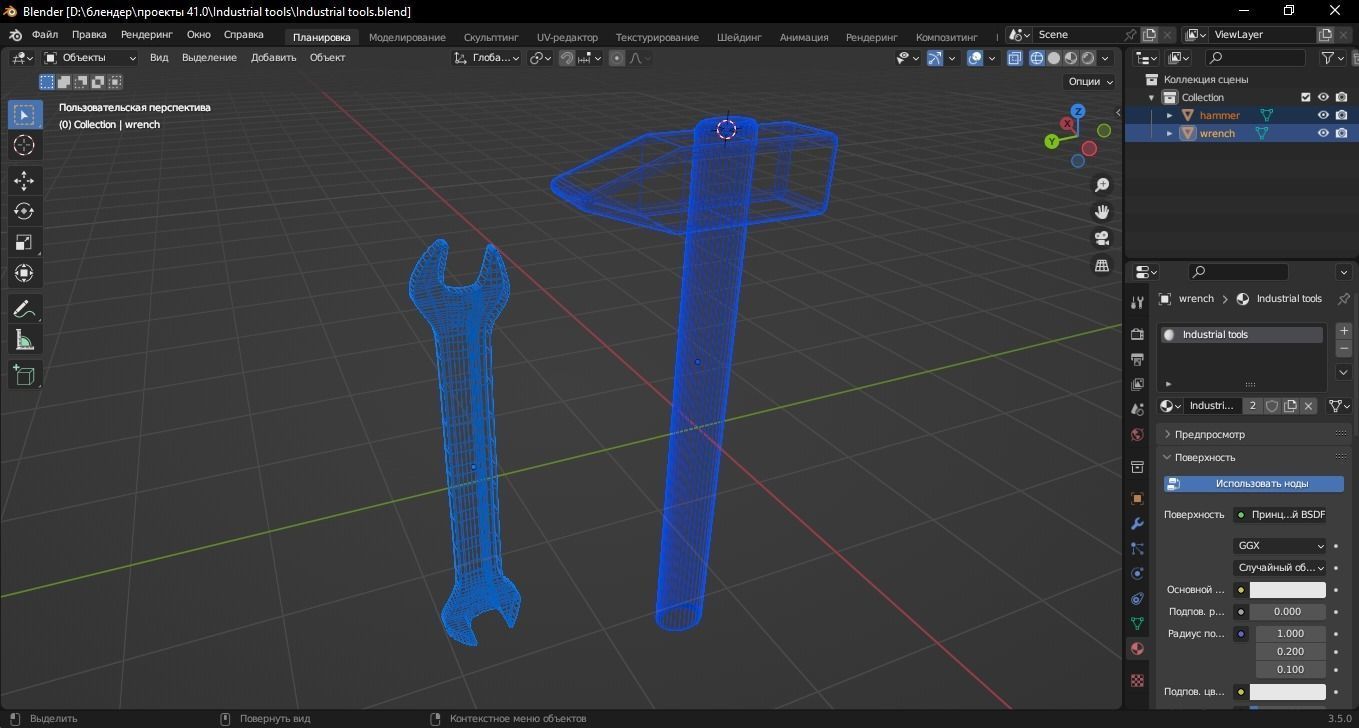
Task: Click the zoom view magnifier icon
Action: click(x=1102, y=185)
